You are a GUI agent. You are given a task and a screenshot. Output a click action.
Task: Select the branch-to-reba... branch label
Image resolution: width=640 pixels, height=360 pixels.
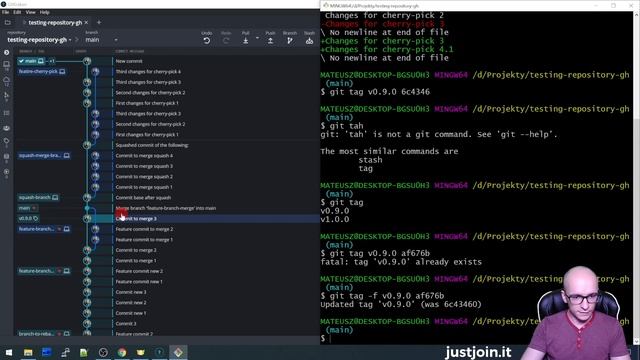tap(44, 334)
